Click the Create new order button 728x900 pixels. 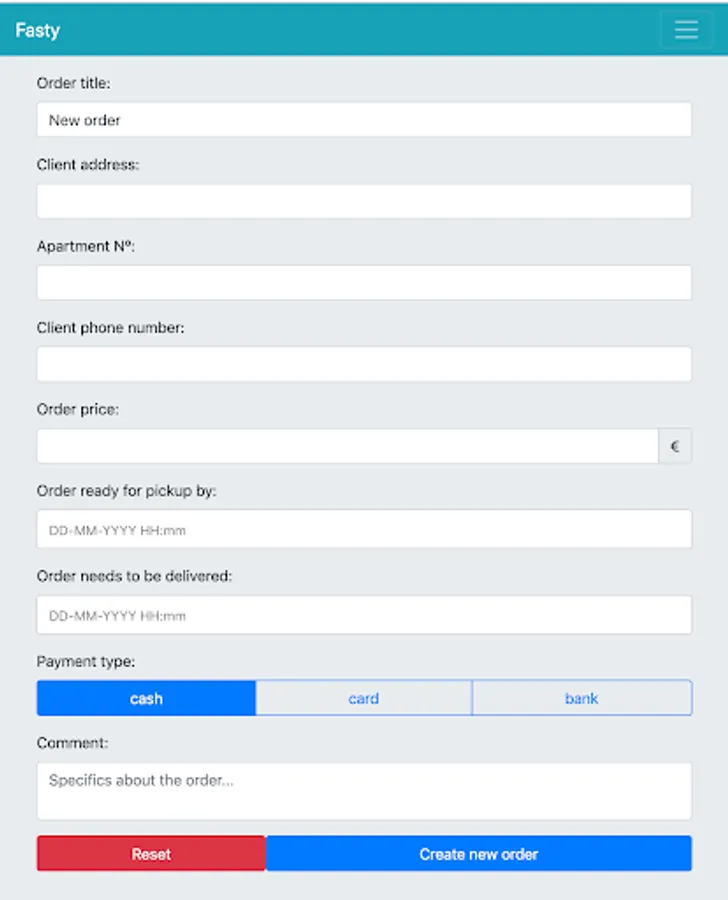point(478,854)
